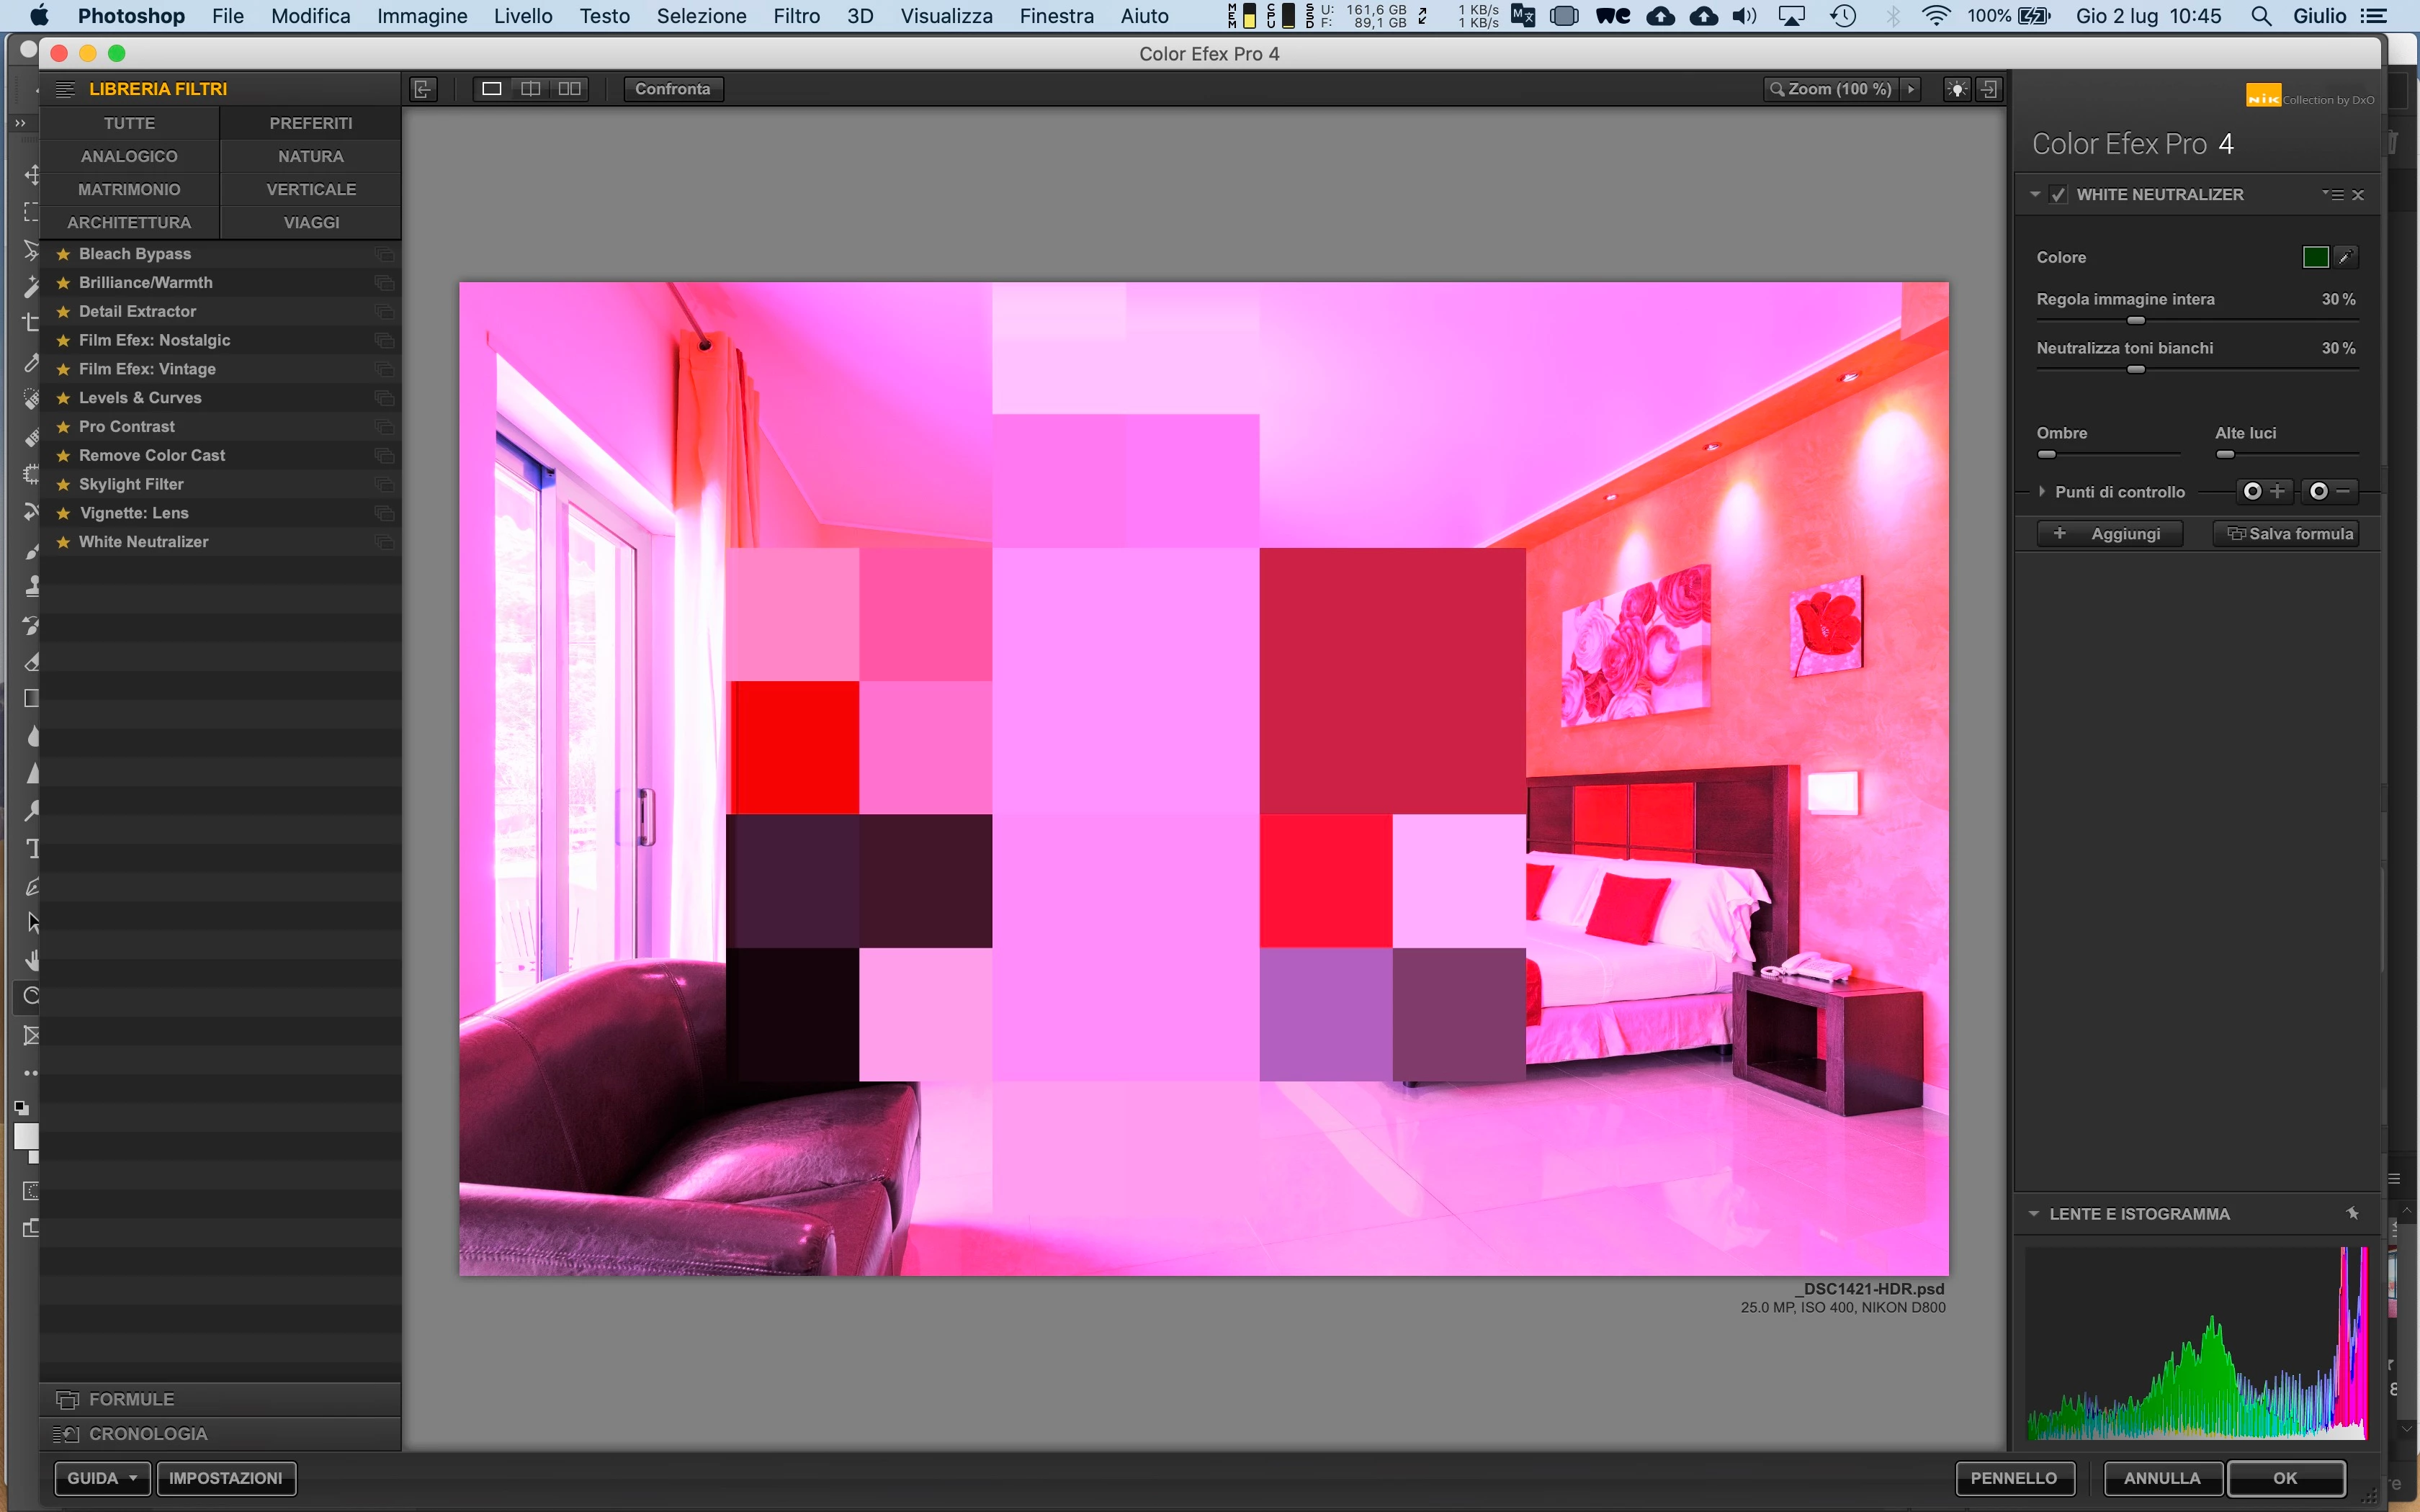Image resolution: width=2420 pixels, height=1512 pixels.
Task: Toggle favorite star for Skylight Filter
Action: (63, 484)
